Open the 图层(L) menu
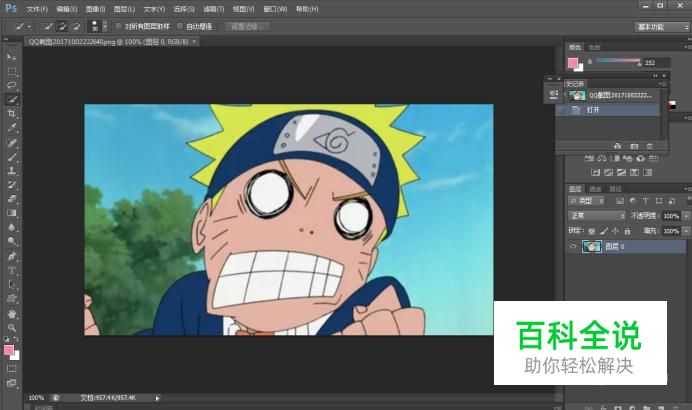692x410 pixels. point(124,9)
